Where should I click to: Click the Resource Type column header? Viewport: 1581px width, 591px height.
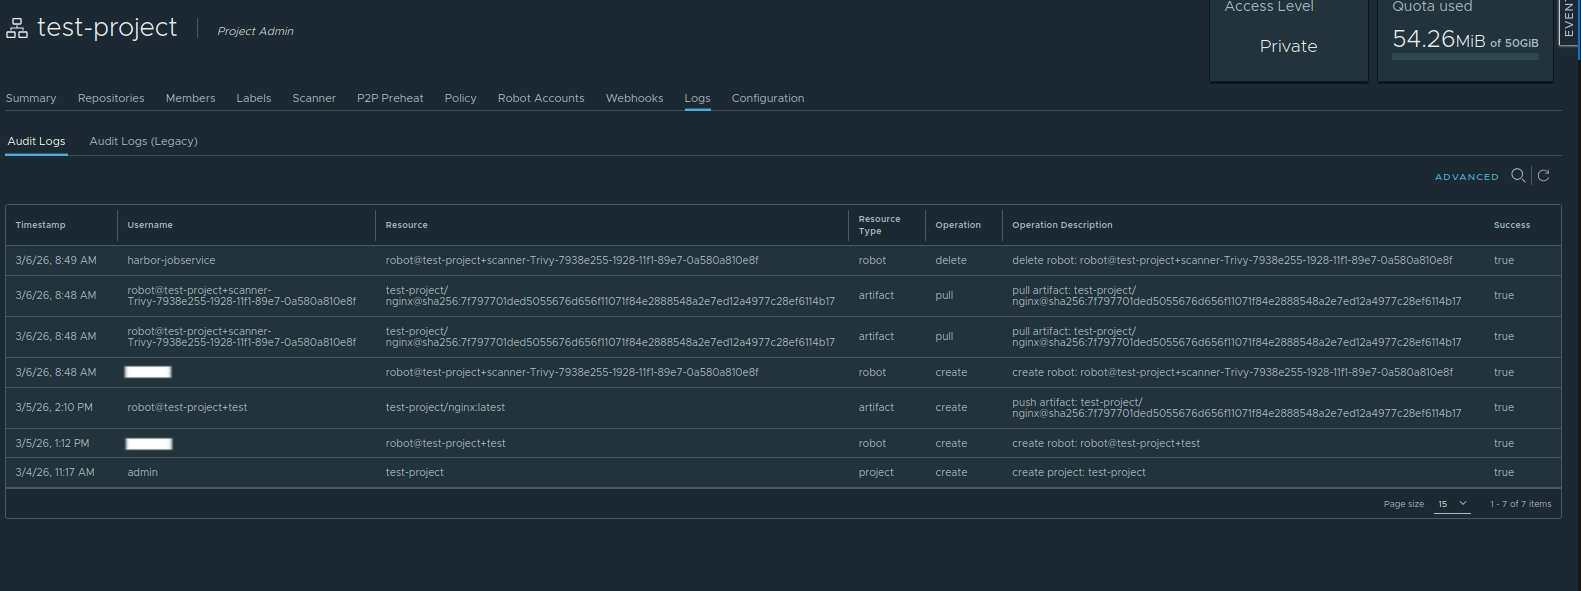point(879,225)
